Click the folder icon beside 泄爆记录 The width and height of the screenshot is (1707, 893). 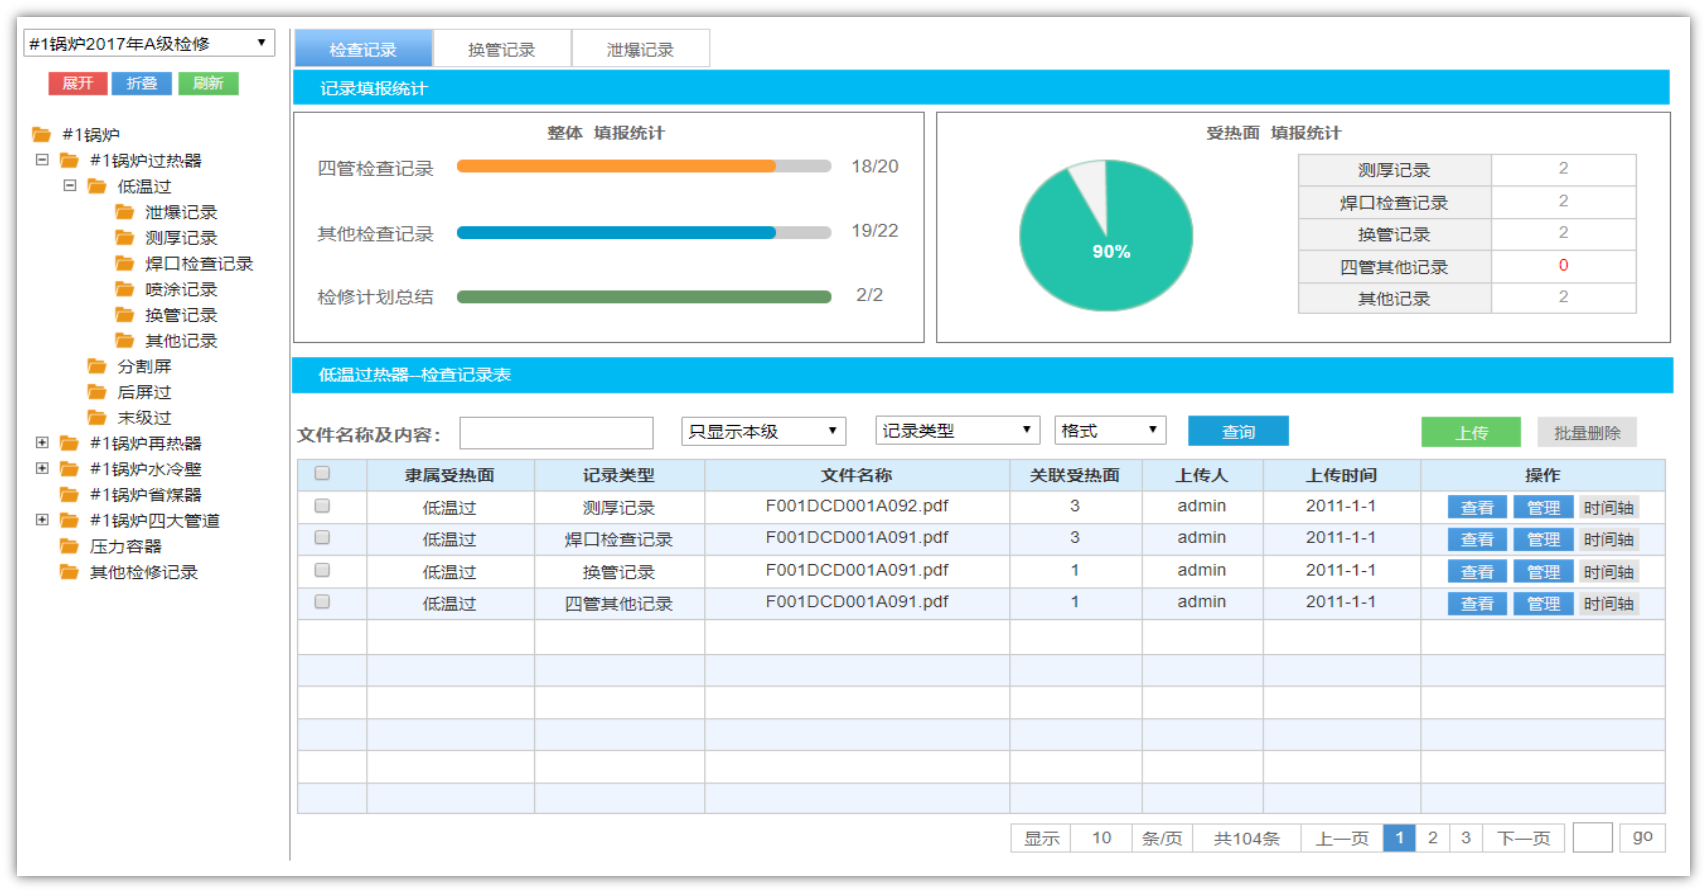point(125,212)
